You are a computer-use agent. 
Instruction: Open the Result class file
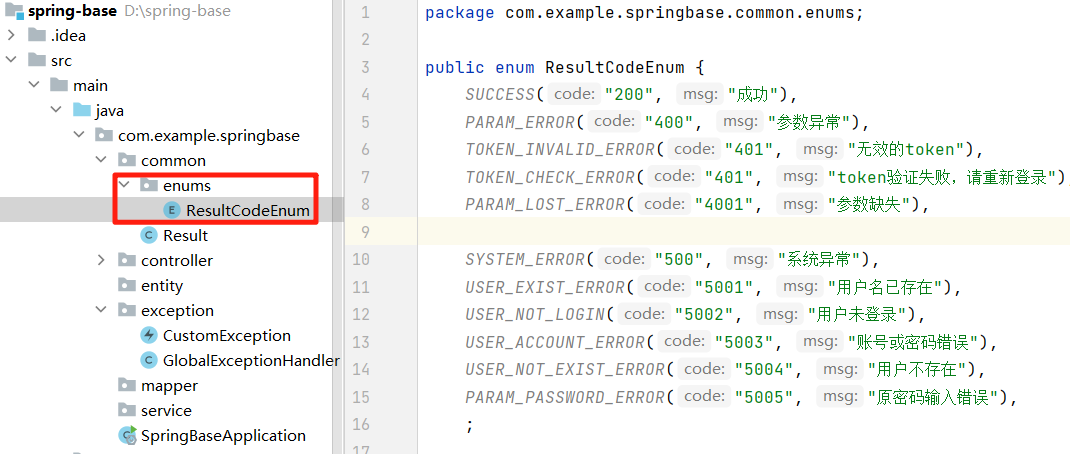click(x=186, y=236)
